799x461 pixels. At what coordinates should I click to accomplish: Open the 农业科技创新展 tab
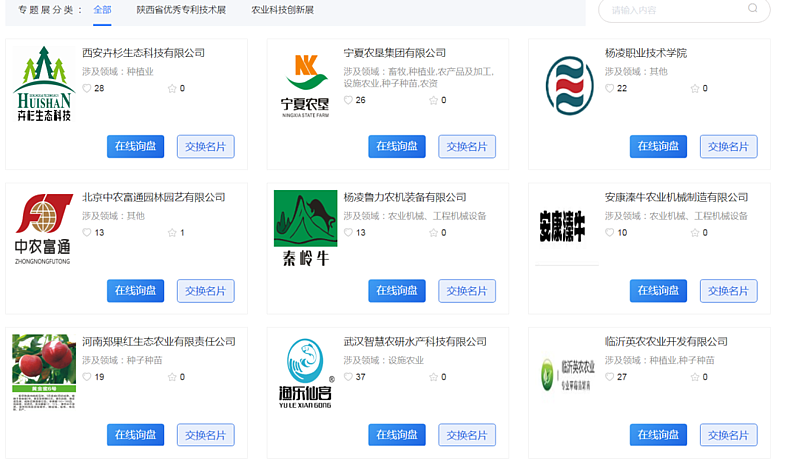click(282, 10)
